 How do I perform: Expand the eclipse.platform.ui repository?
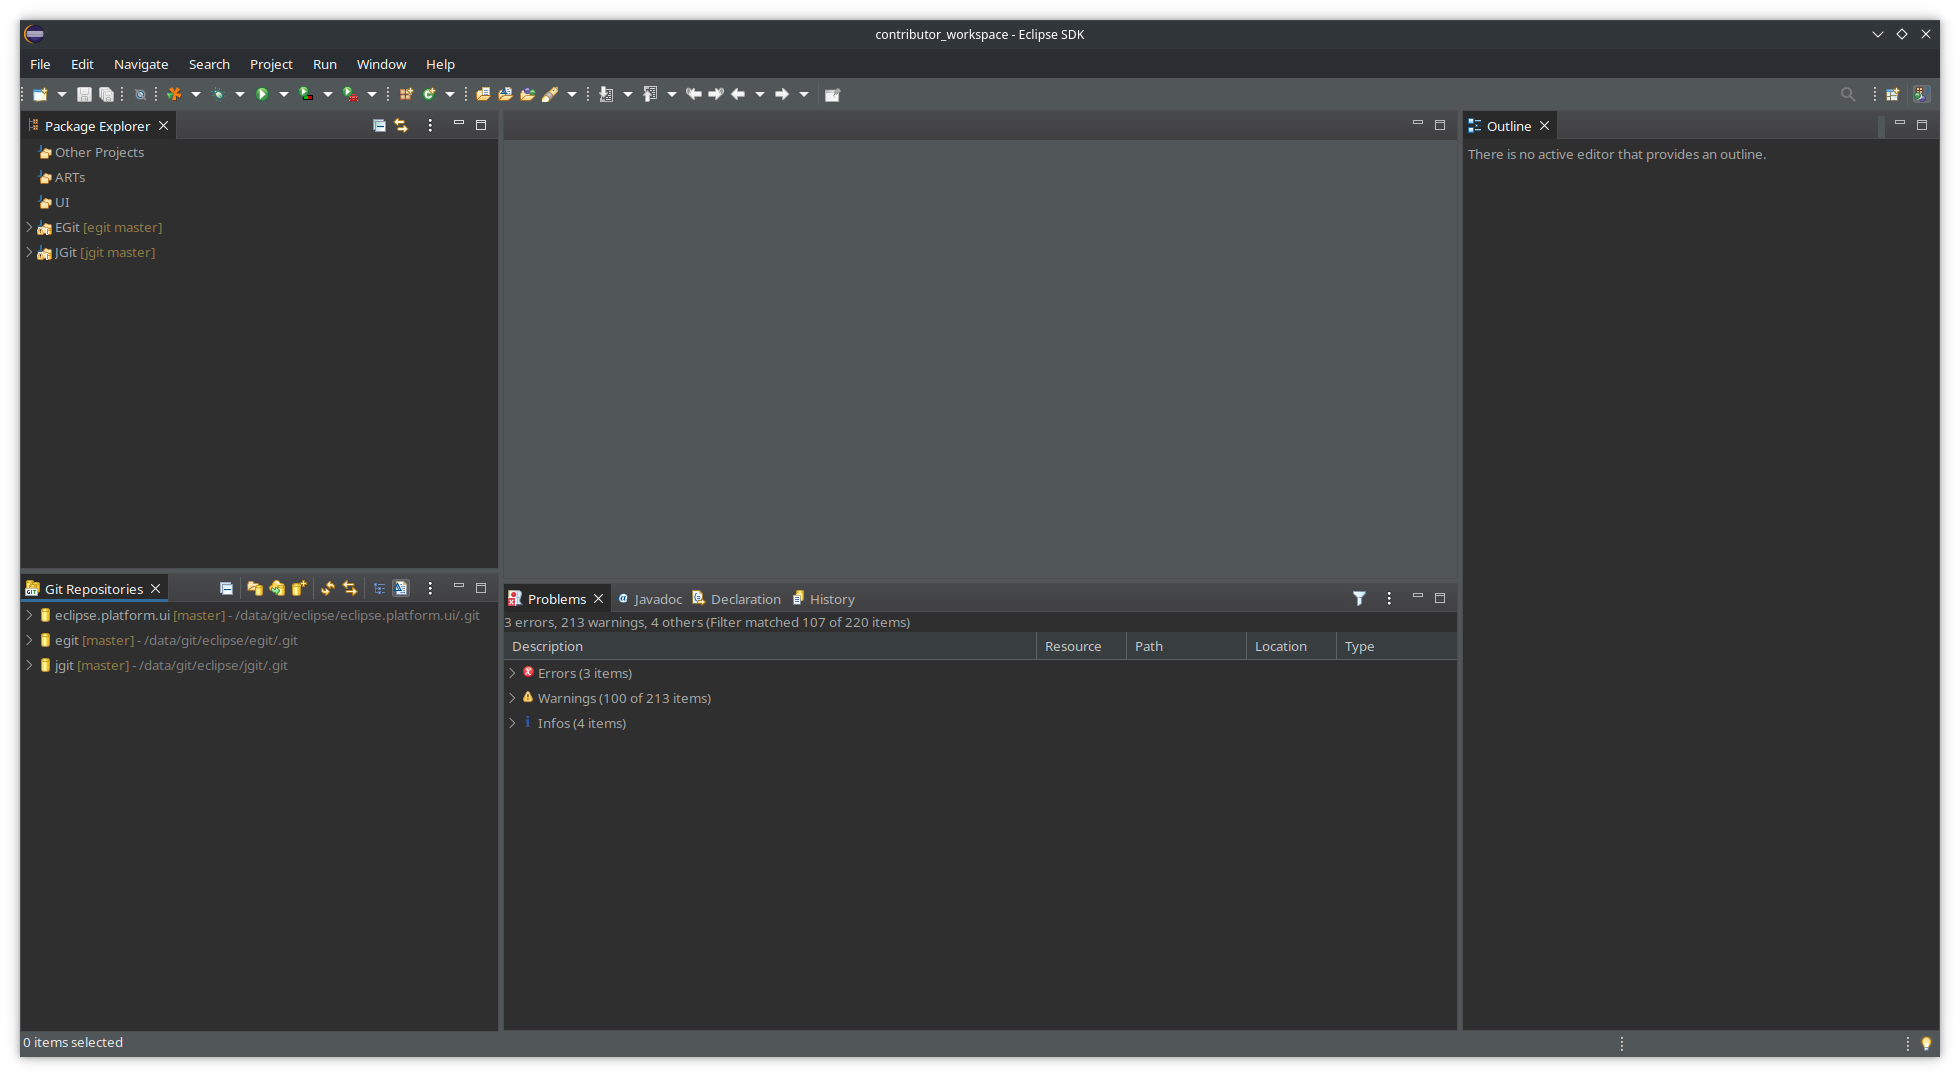click(28, 615)
